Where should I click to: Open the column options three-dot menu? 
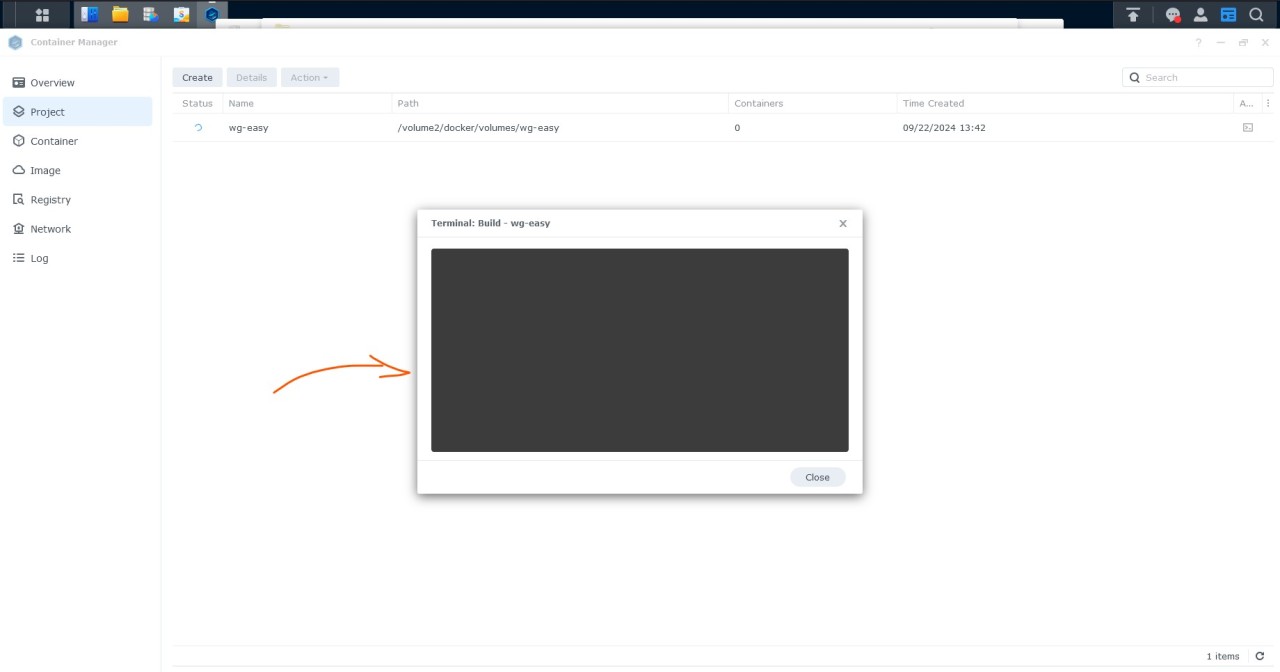(1268, 103)
